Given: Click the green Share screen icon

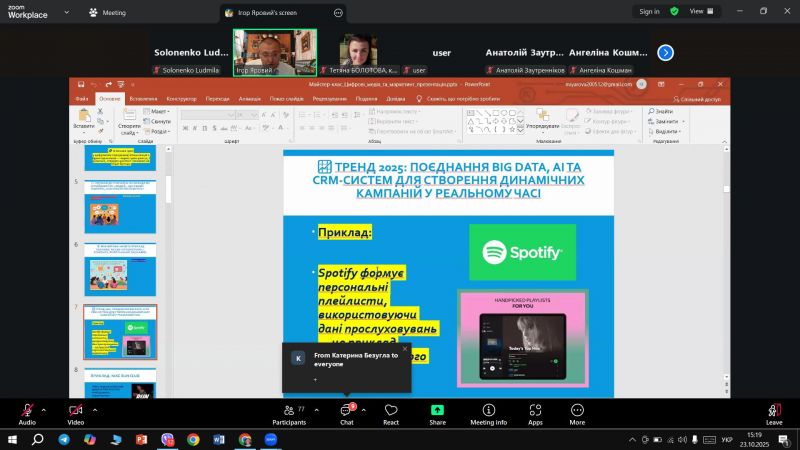Looking at the screenshot, I should coord(437,410).
